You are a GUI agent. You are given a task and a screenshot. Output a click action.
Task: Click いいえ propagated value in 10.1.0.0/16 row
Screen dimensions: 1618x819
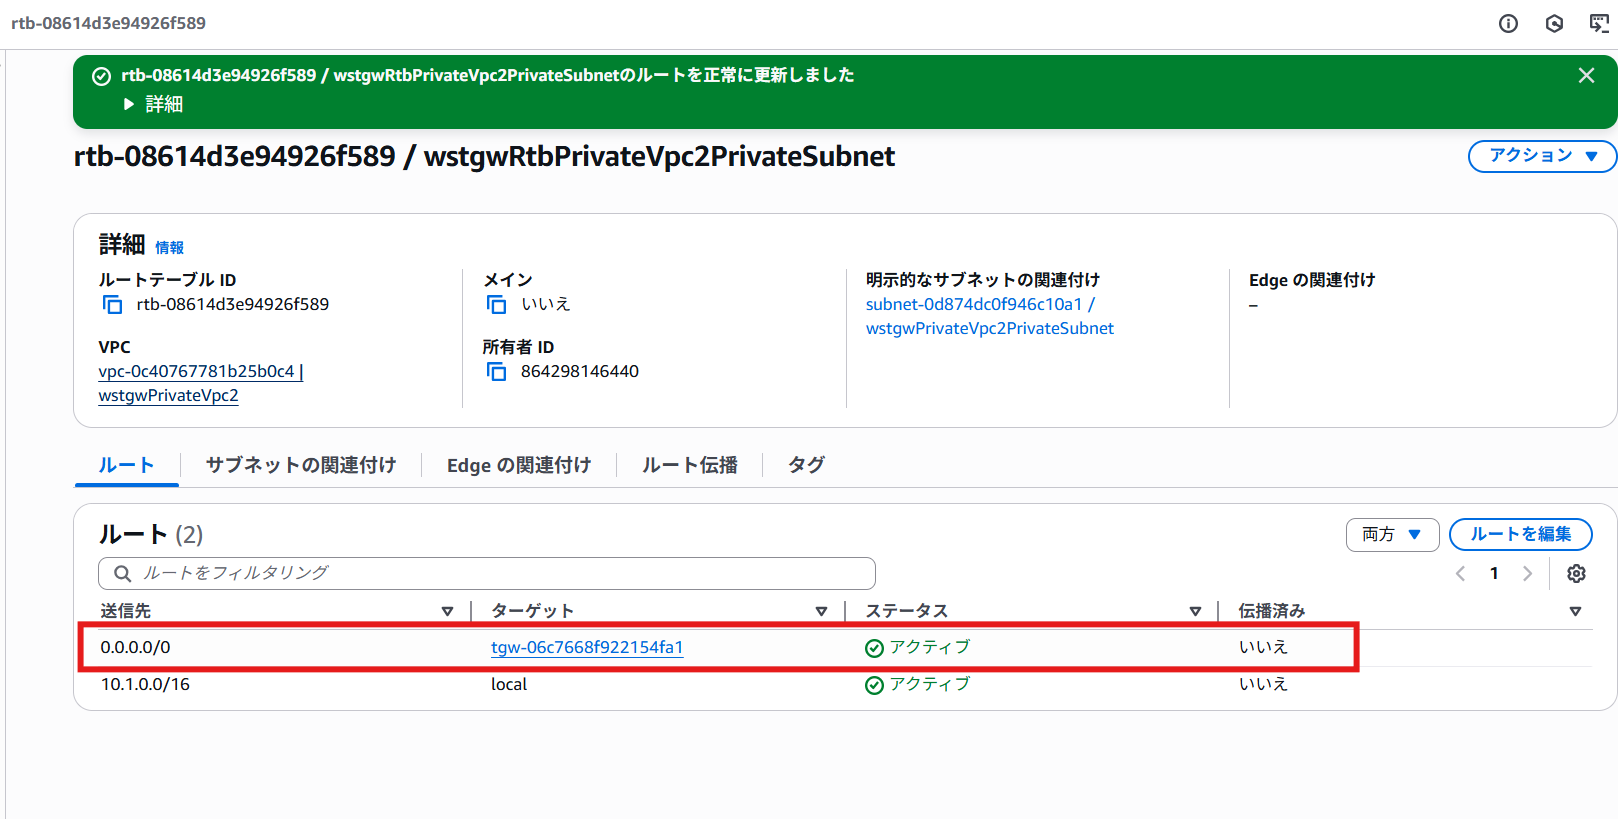tap(1263, 684)
